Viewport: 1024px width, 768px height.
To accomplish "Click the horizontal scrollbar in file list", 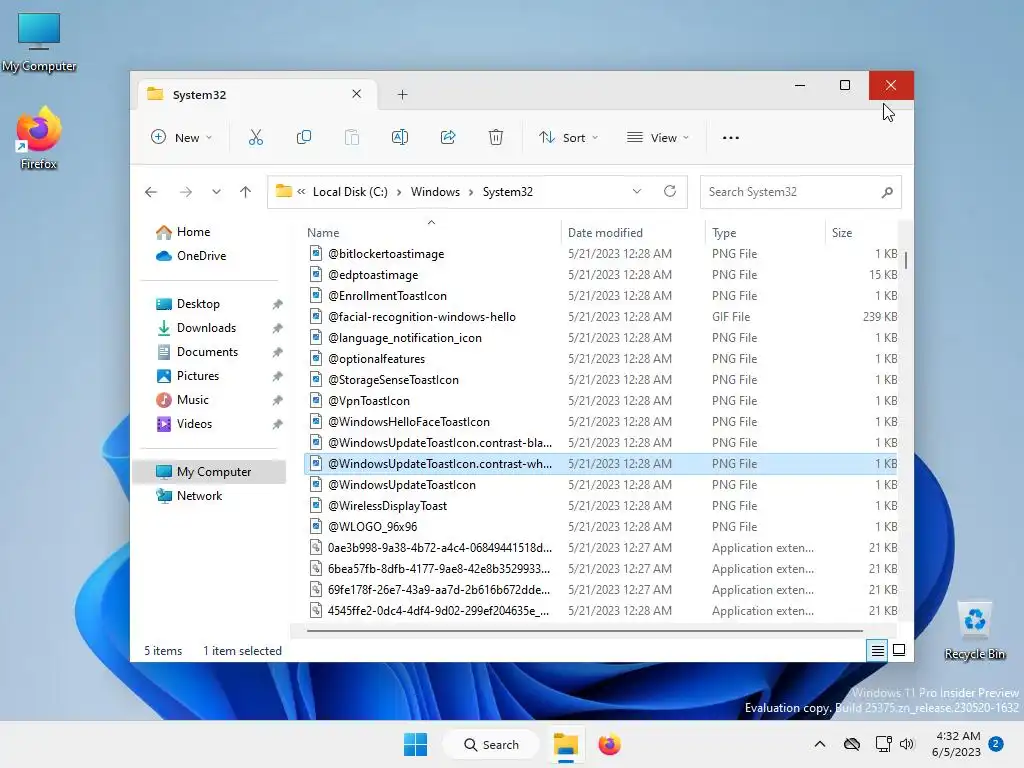I will (x=584, y=631).
